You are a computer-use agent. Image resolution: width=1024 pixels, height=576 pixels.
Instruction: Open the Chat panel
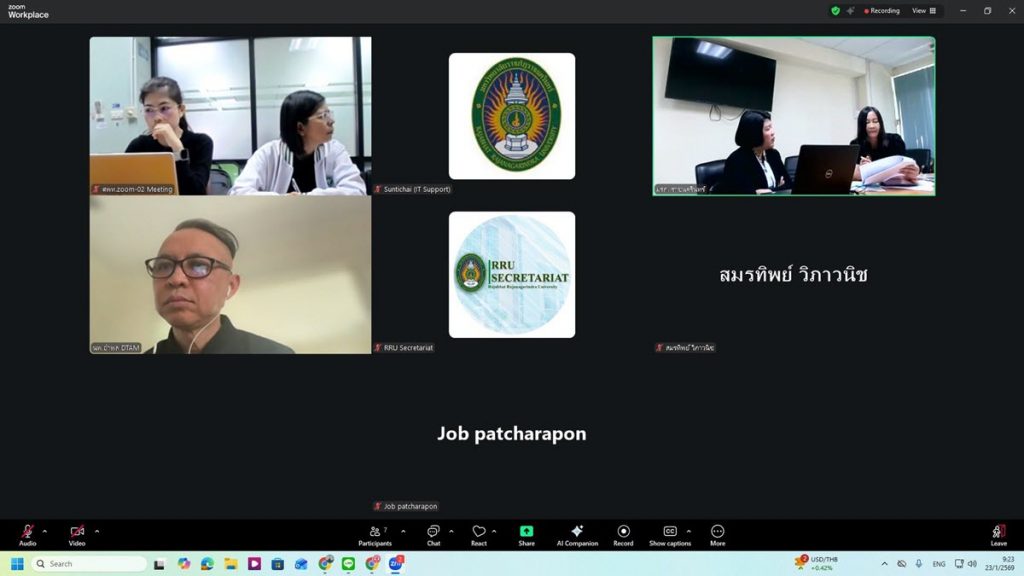(433, 533)
